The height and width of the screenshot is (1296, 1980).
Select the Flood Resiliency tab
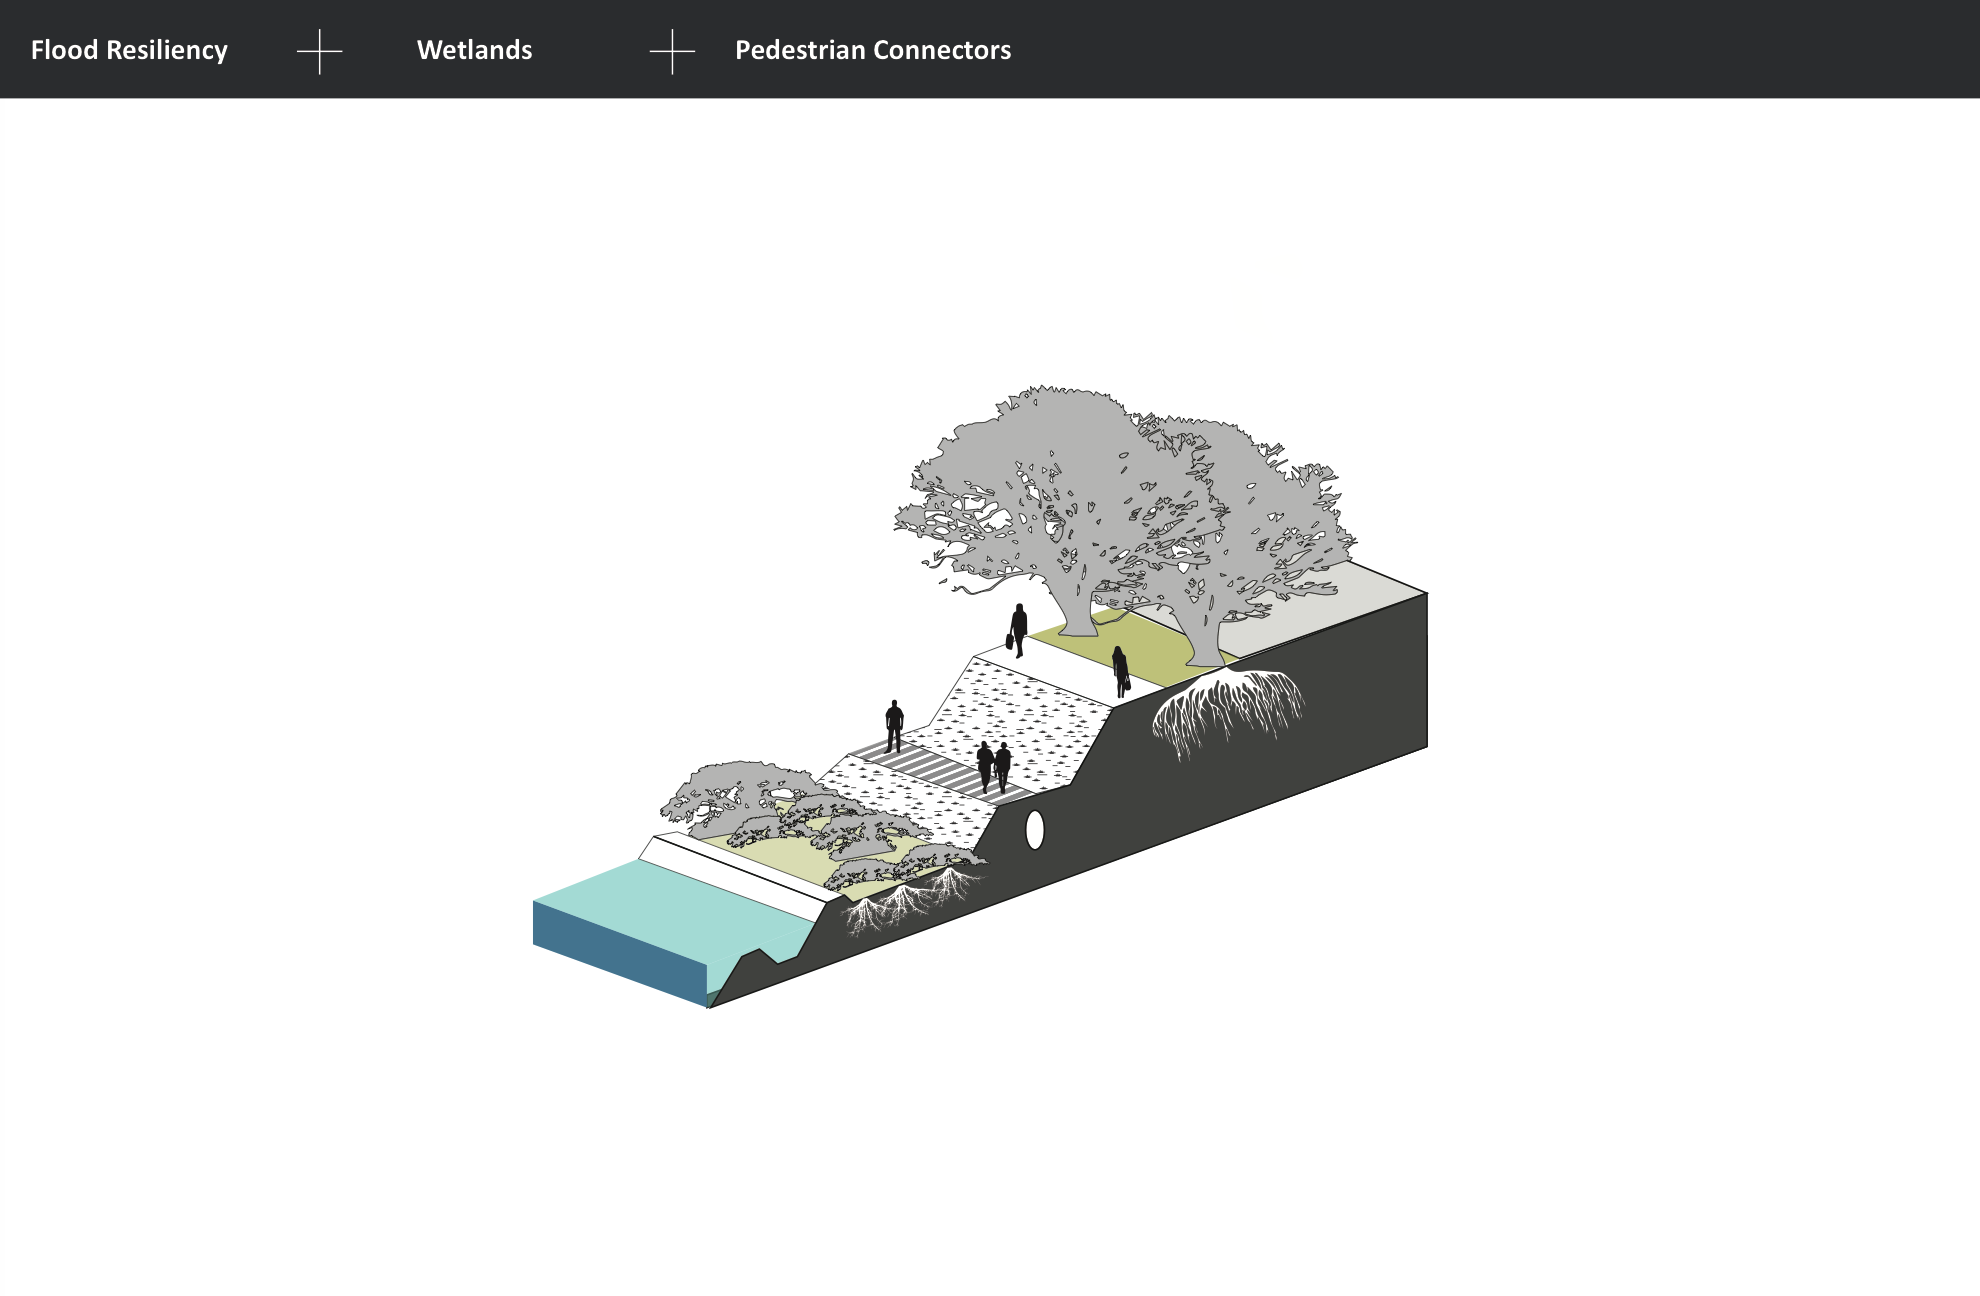[x=129, y=50]
